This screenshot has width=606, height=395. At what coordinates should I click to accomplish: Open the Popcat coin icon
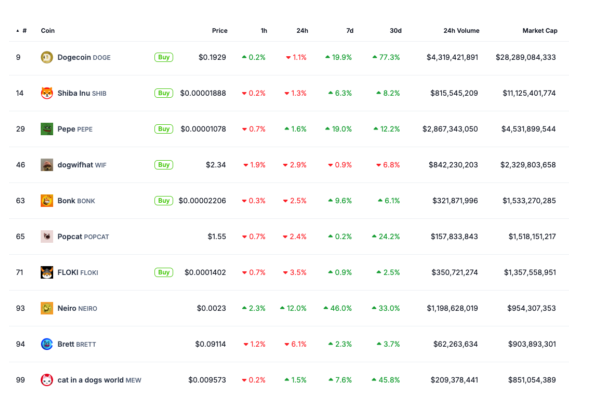pyautogui.click(x=47, y=237)
